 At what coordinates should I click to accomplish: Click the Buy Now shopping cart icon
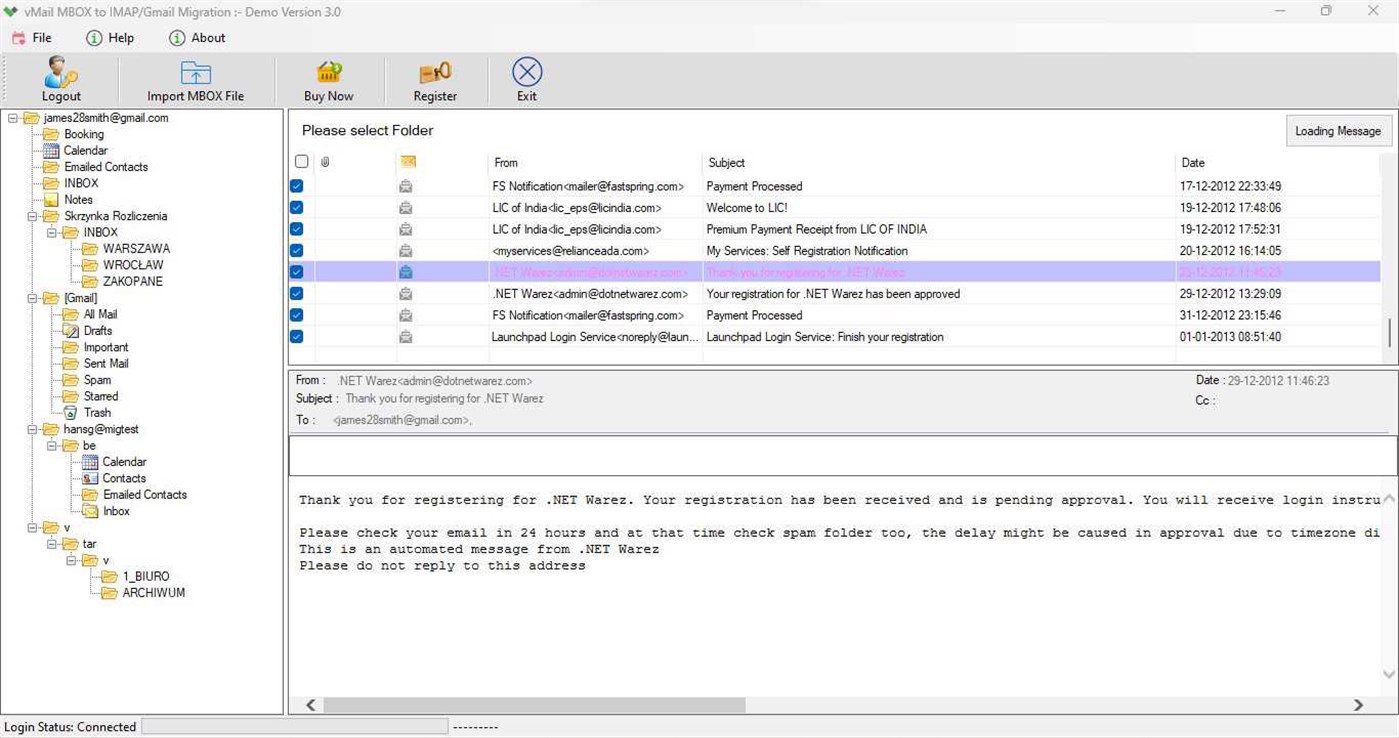click(328, 72)
